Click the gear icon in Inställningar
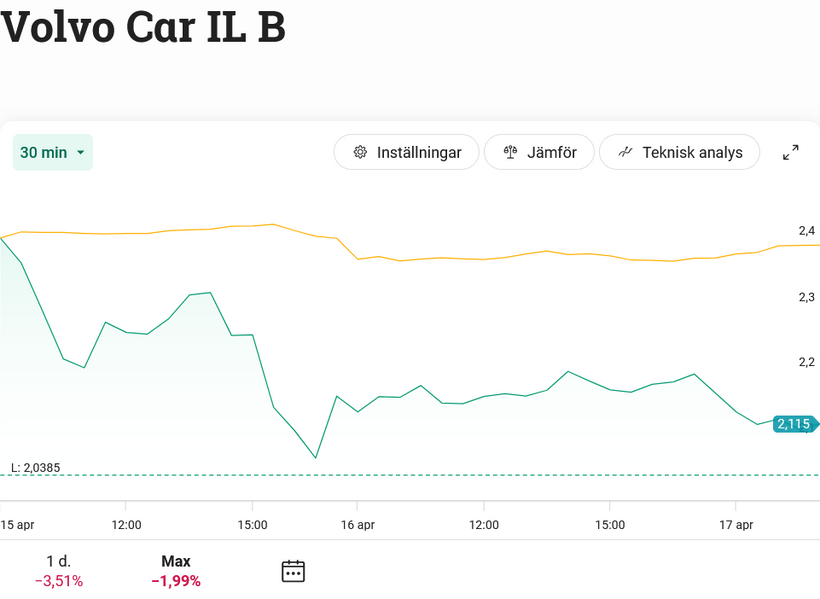Screen dimensions: 820x599 point(361,153)
